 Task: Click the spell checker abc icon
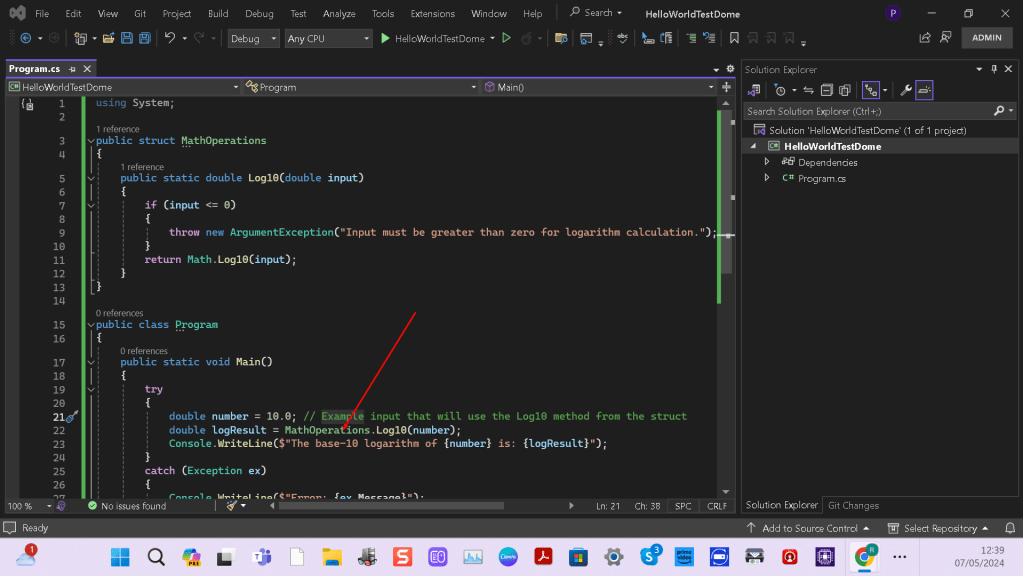(622, 38)
